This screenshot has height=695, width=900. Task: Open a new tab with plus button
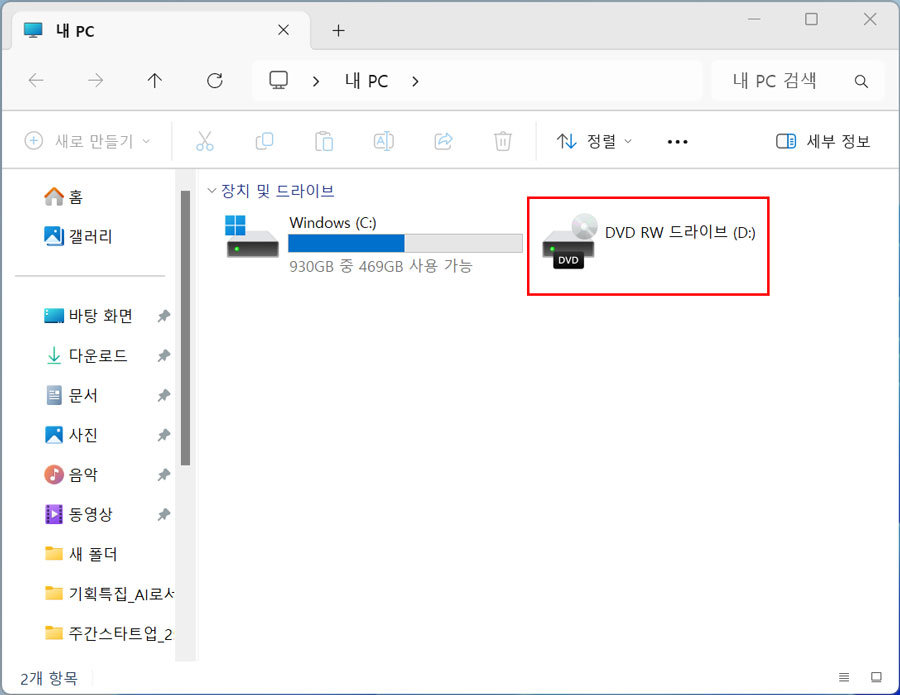[338, 30]
